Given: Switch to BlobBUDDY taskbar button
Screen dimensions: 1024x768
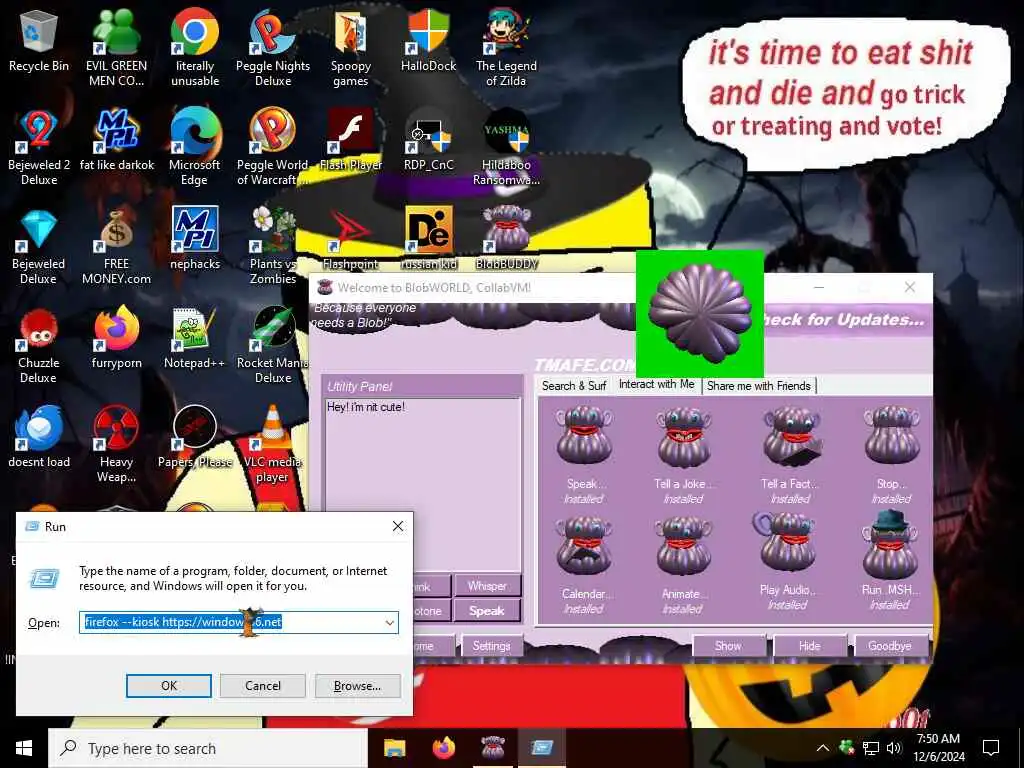Looking at the screenshot, I should (493, 748).
